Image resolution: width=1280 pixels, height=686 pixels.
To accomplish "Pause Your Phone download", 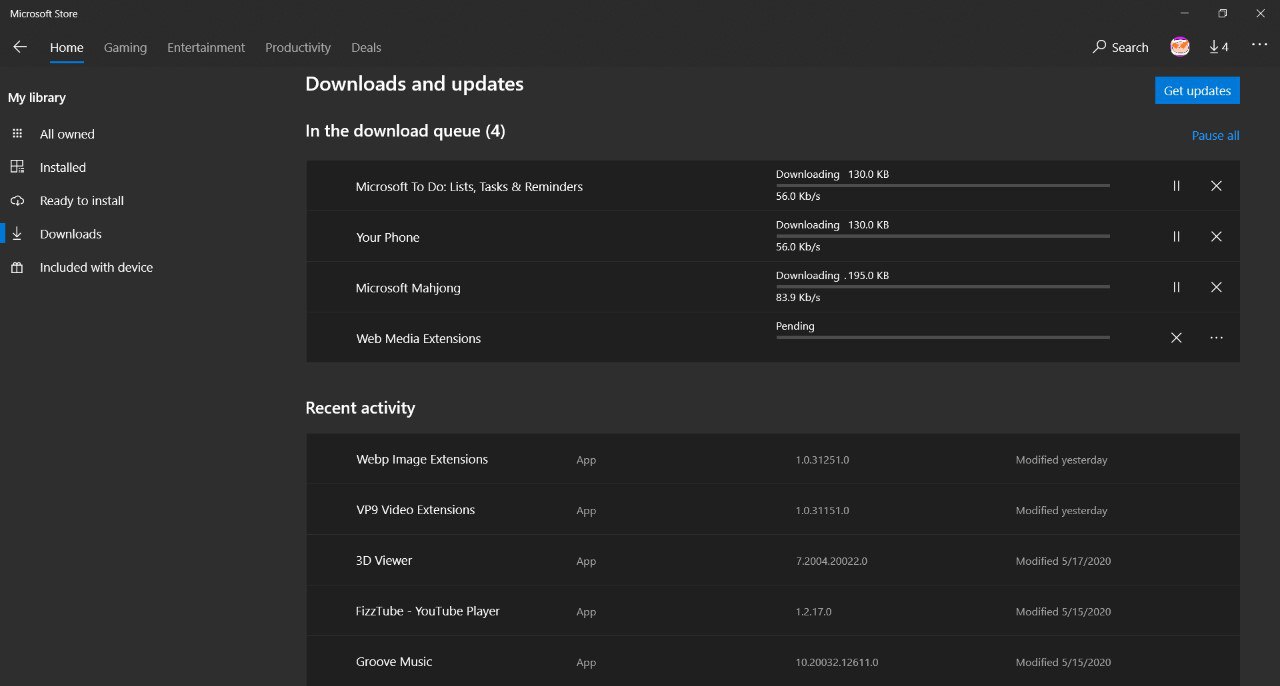I will click(1176, 237).
